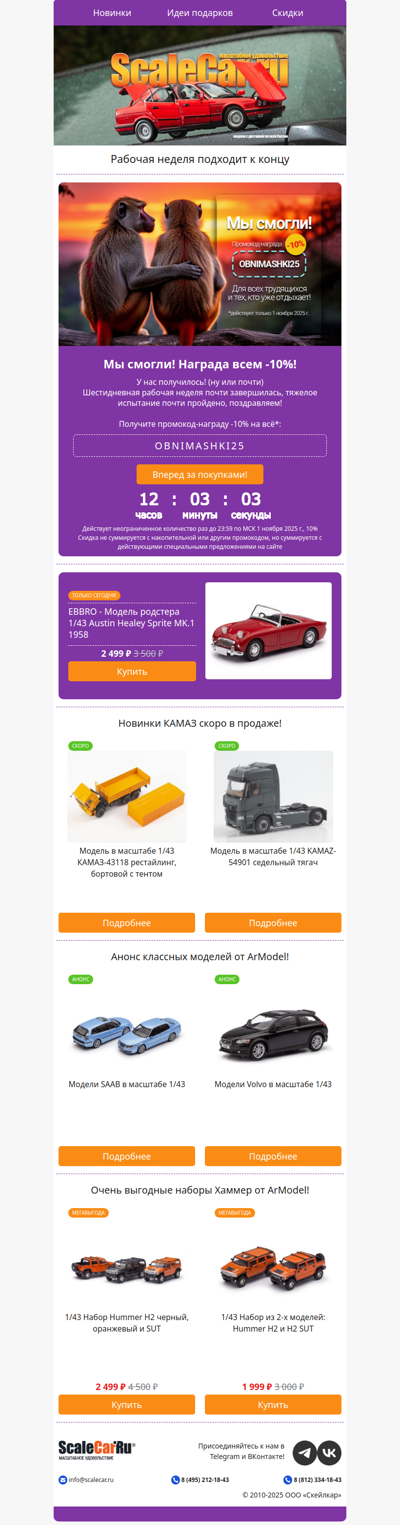
Task: Click Подробнее under KAMAZ-54901 tractor
Action: pyautogui.click(x=273, y=923)
